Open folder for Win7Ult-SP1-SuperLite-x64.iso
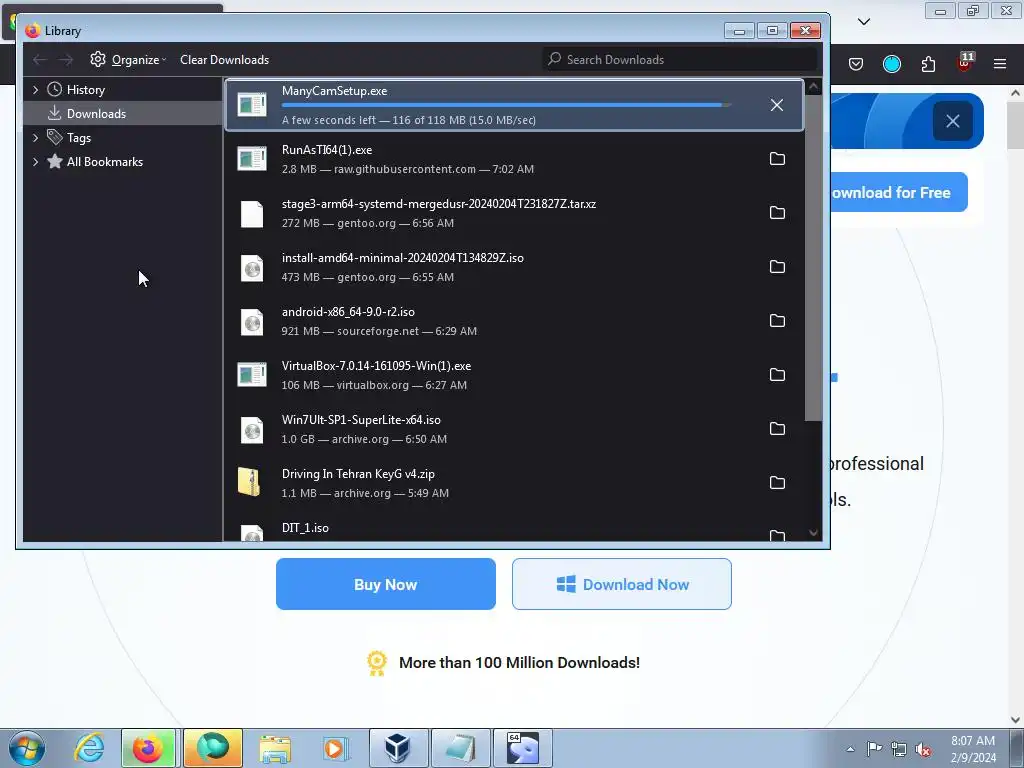 pyautogui.click(x=777, y=428)
